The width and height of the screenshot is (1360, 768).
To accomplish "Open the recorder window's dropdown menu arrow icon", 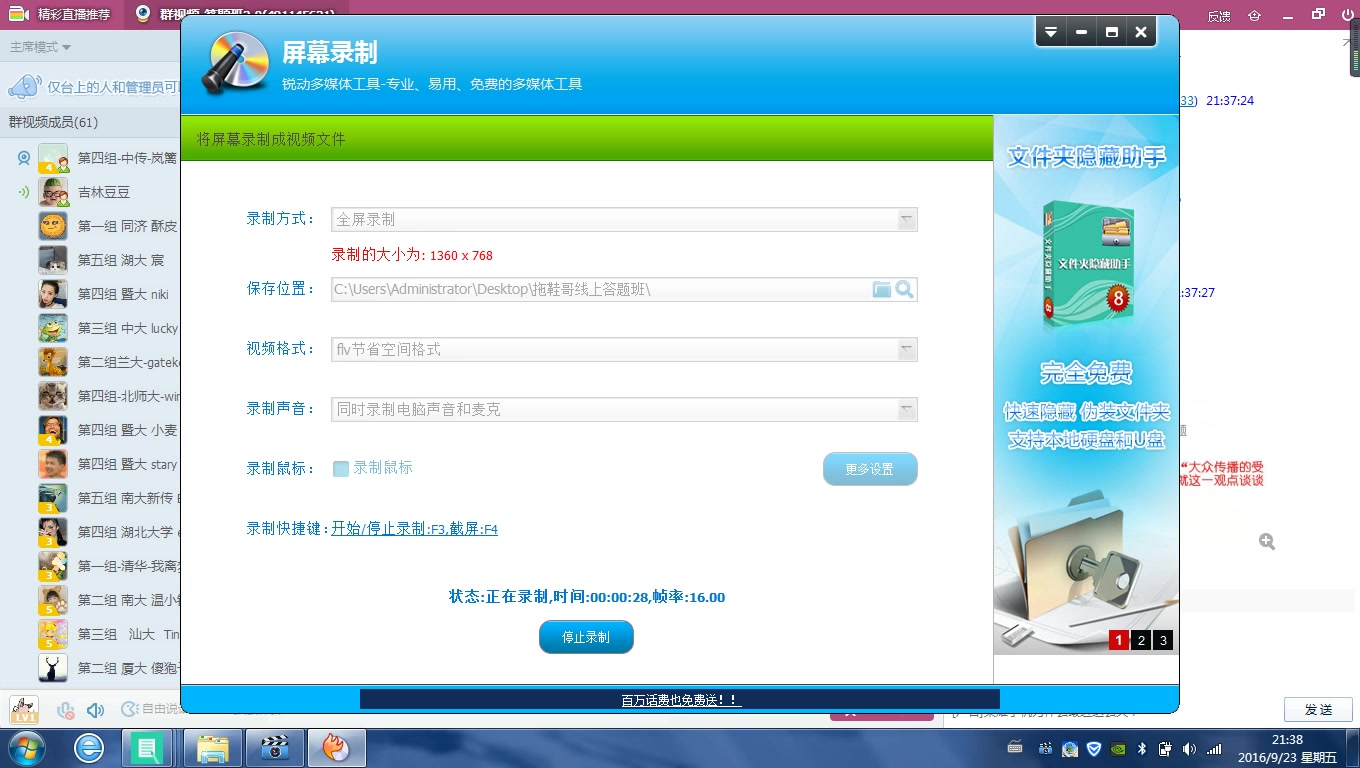I will pyautogui.click(x=1051, y=32).
